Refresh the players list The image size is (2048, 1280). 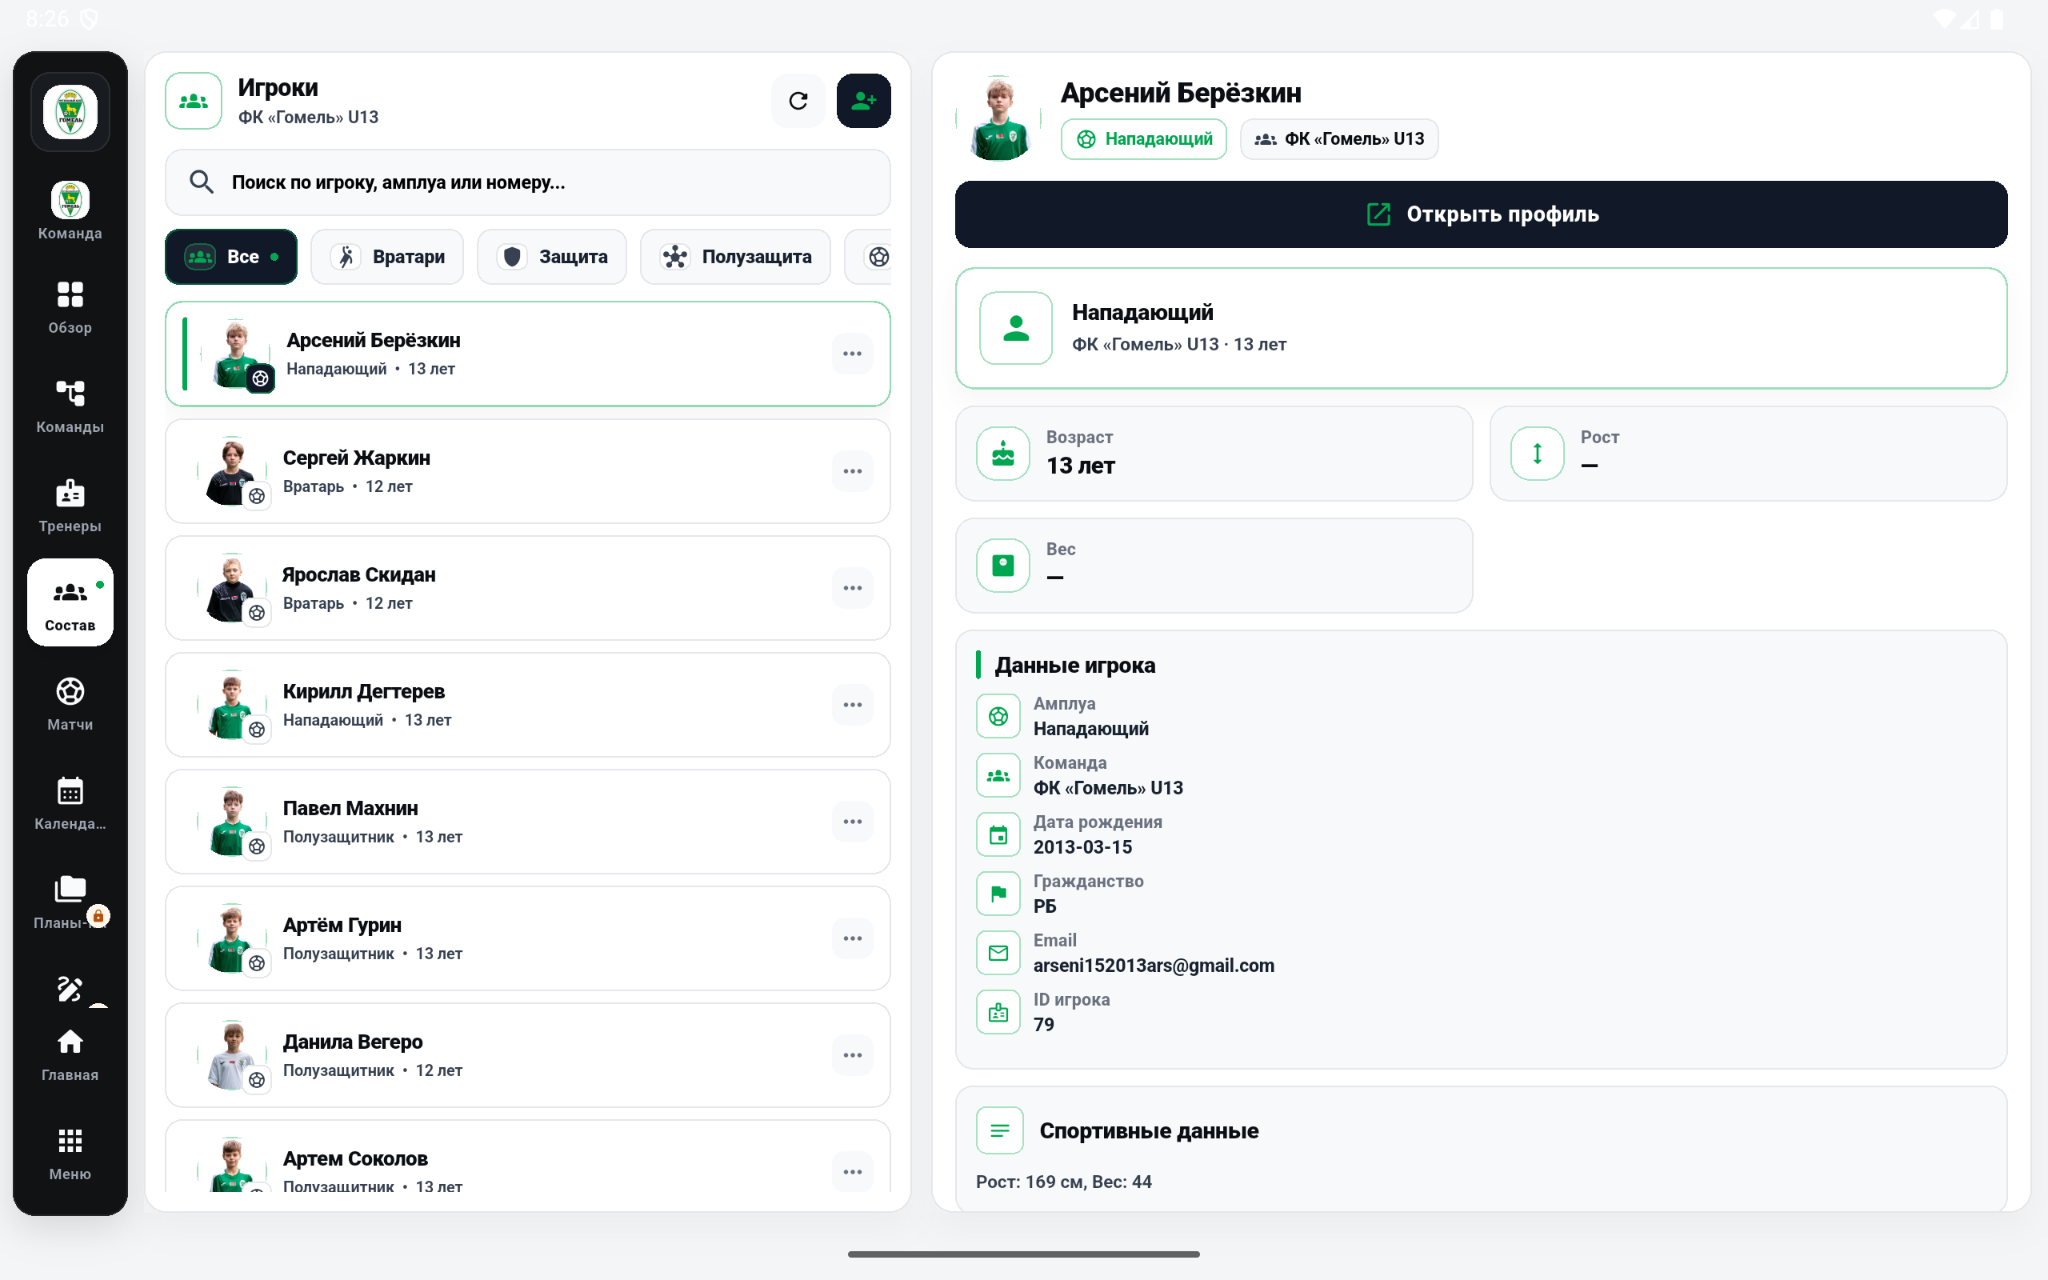(x=798, y=101)
